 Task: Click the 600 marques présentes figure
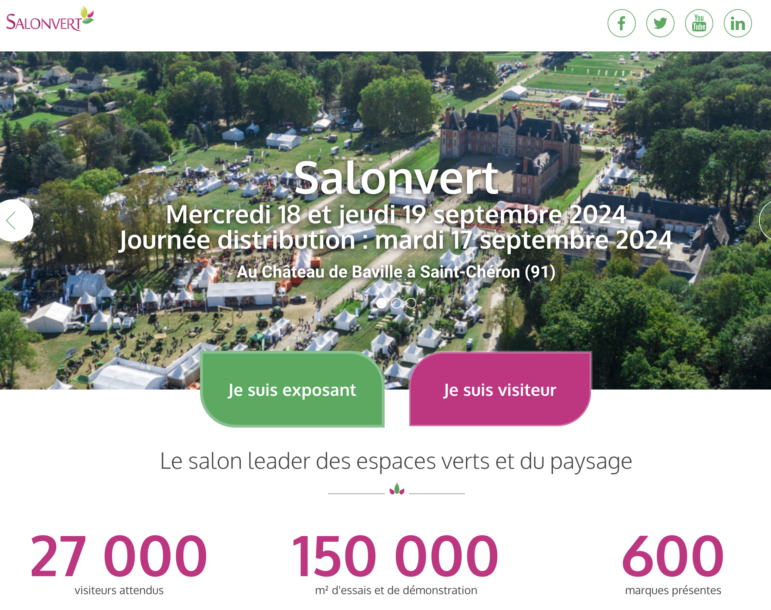point(673,565)
